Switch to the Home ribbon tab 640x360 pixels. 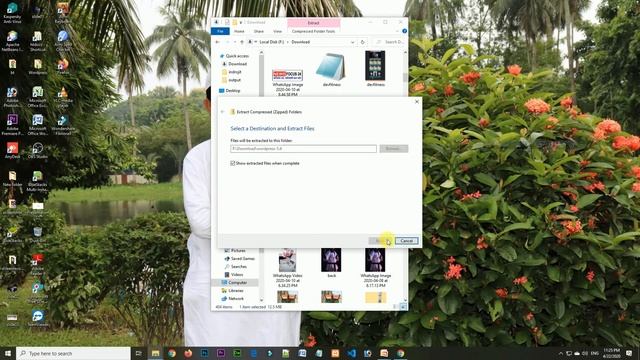click(239, 31)
